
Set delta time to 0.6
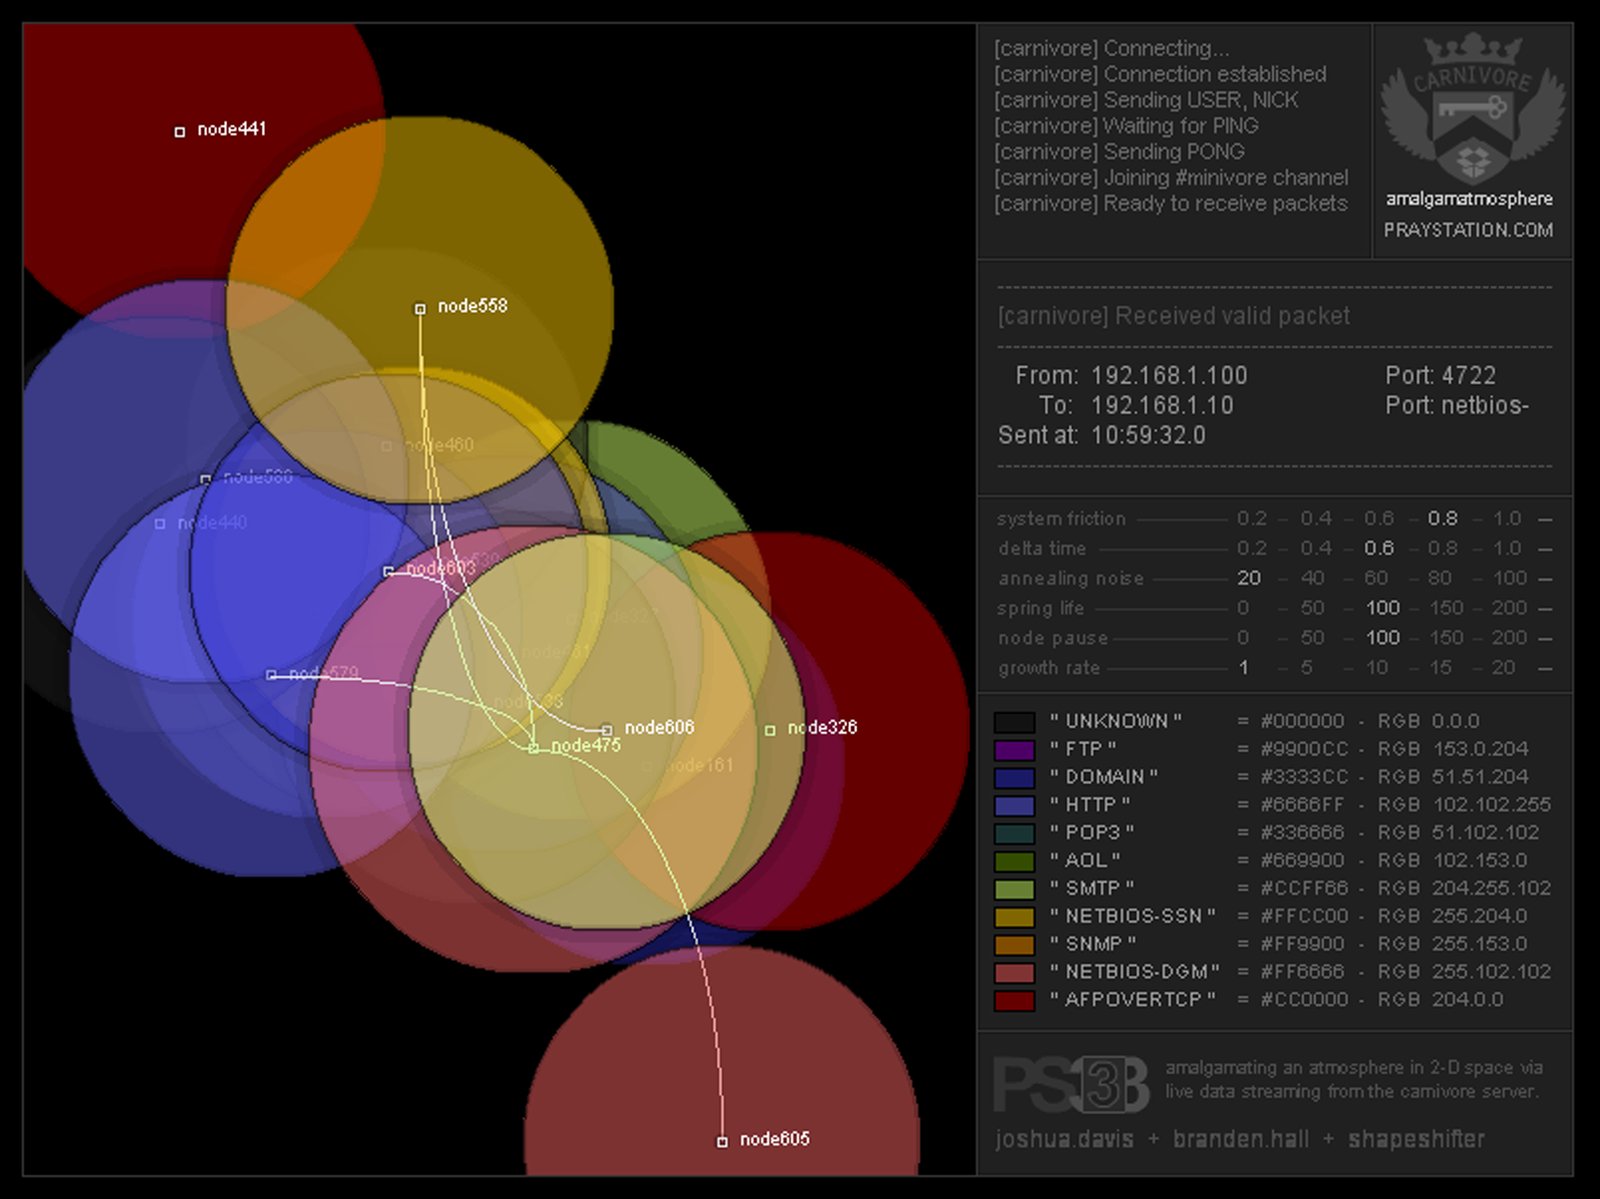[x=1378, y=548]
